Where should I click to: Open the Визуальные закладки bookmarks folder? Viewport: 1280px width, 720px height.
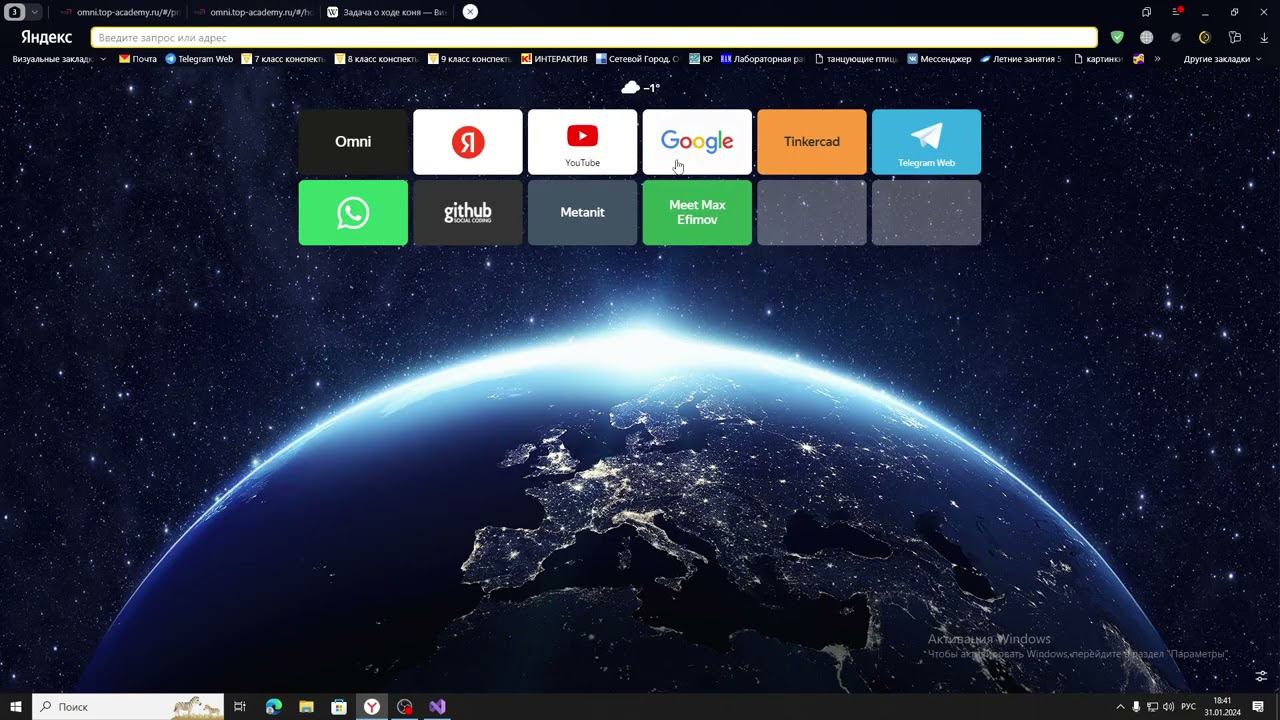[x=58, y=59]
